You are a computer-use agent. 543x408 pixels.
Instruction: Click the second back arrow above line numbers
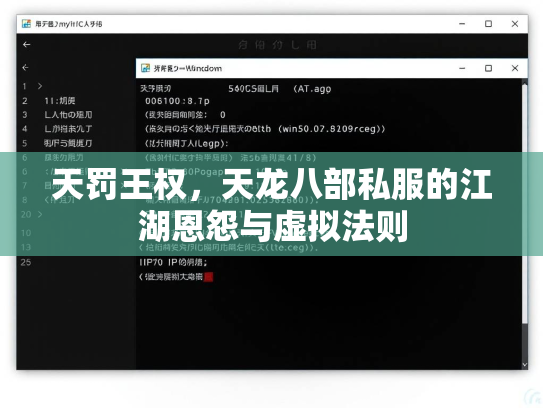(x=25, y=67)
